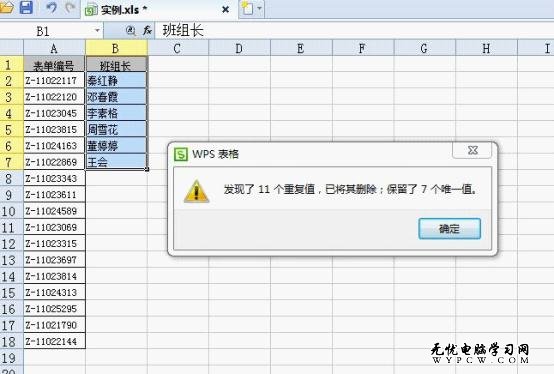
Task: Select column F header
Action: [363, 48]
